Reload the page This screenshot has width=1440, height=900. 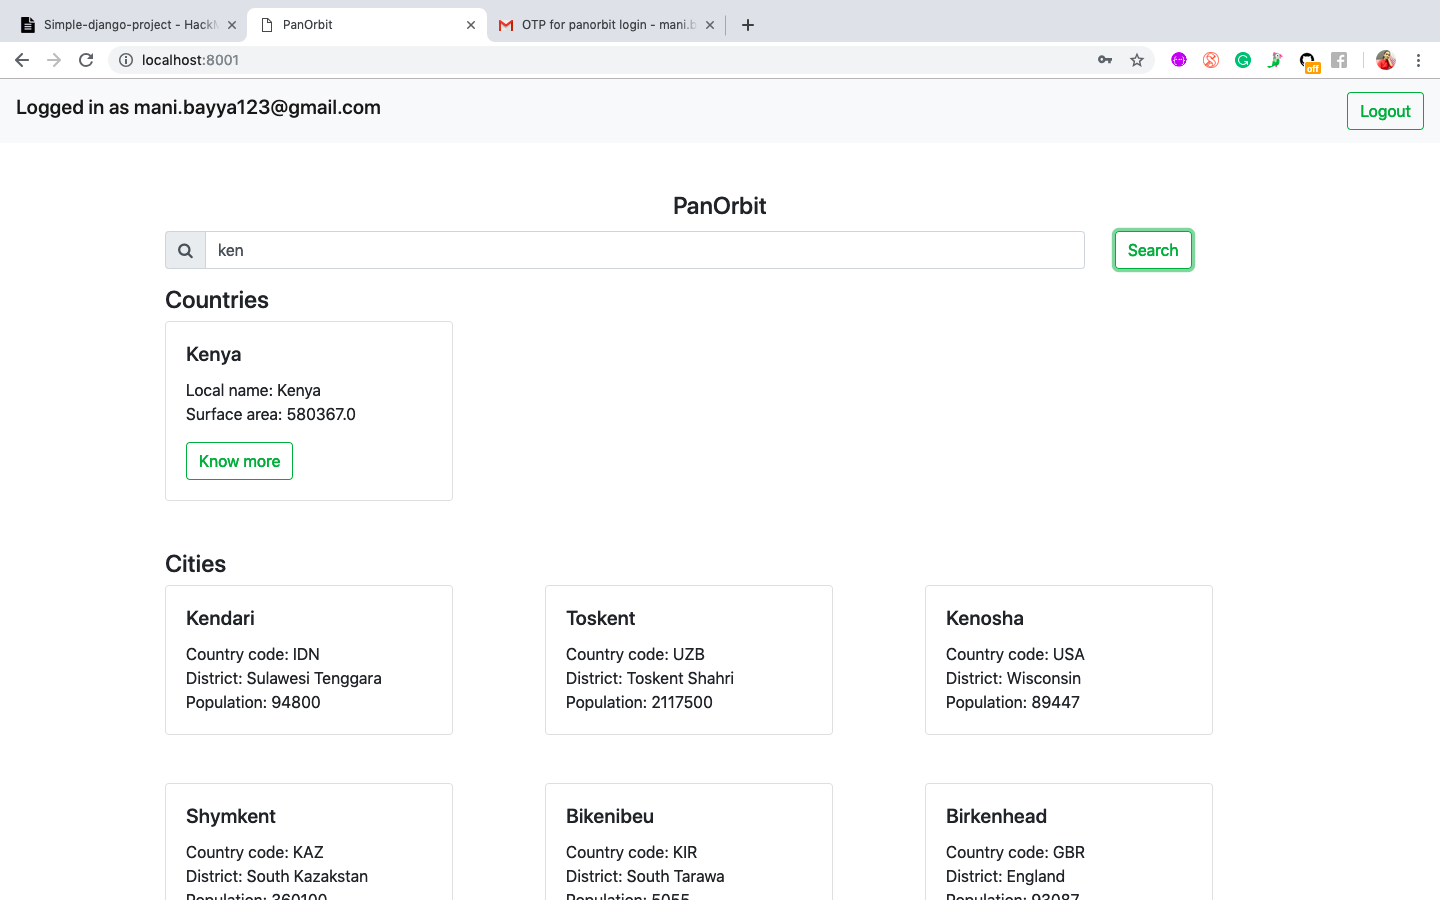(86, 60)
